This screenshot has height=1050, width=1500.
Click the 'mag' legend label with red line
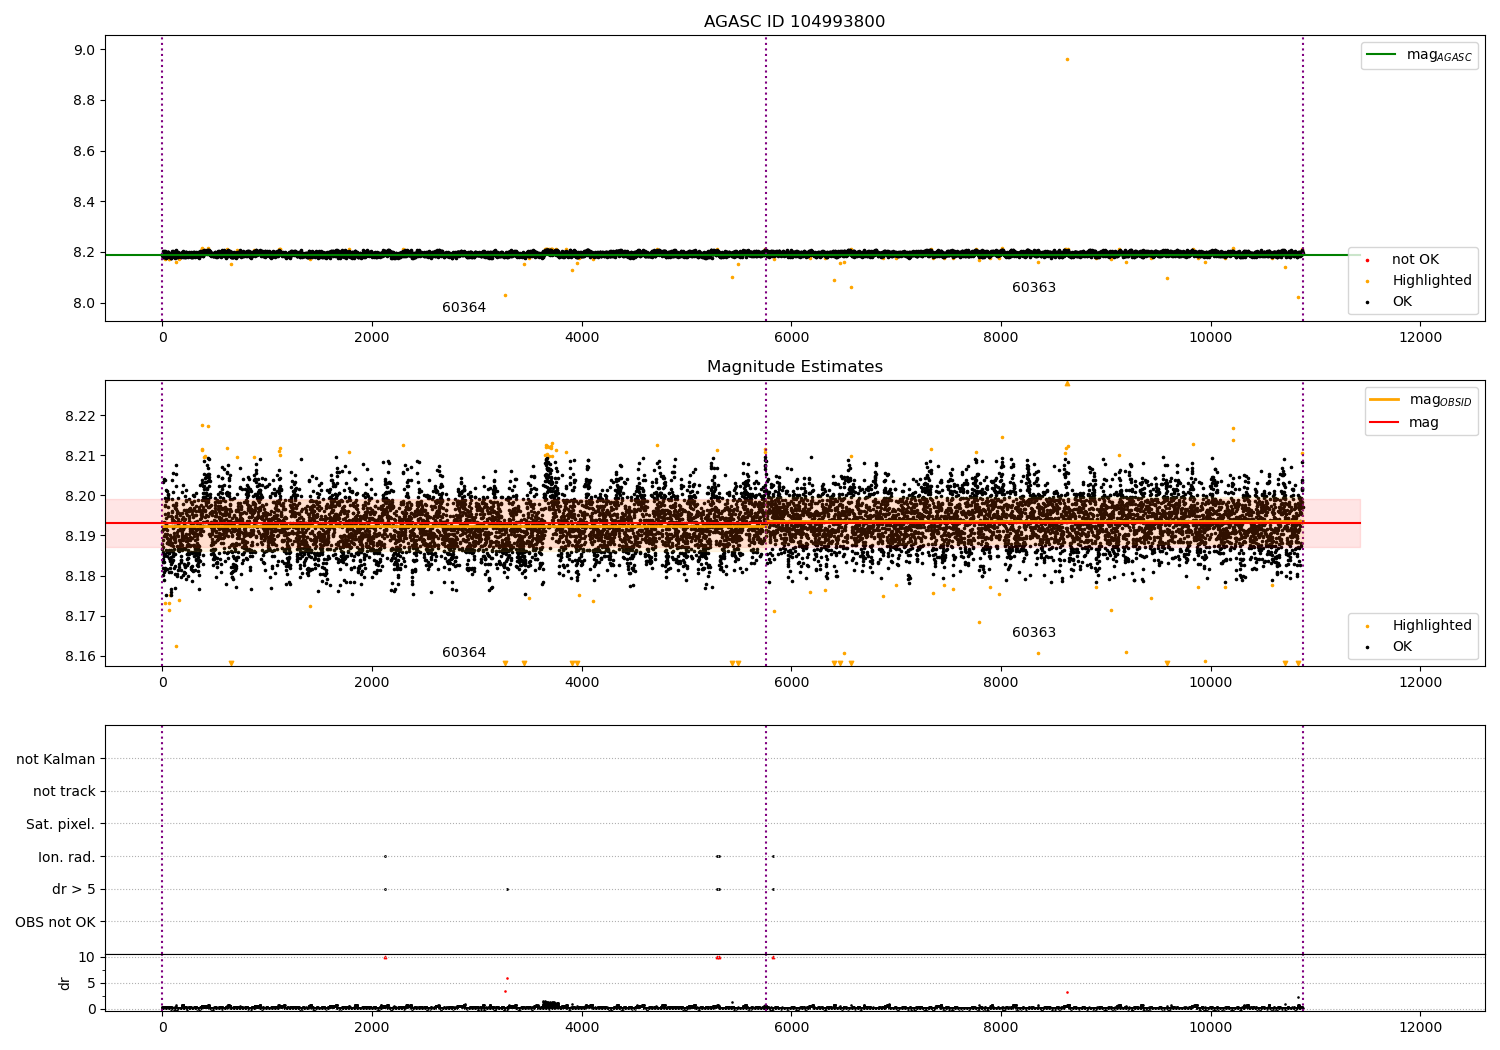point(1424,423)
